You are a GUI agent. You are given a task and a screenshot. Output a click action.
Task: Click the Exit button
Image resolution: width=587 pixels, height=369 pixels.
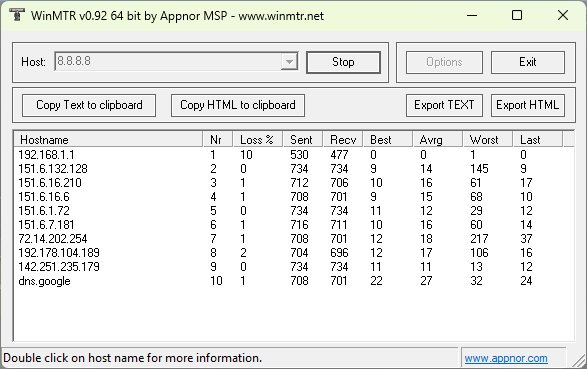527,62
